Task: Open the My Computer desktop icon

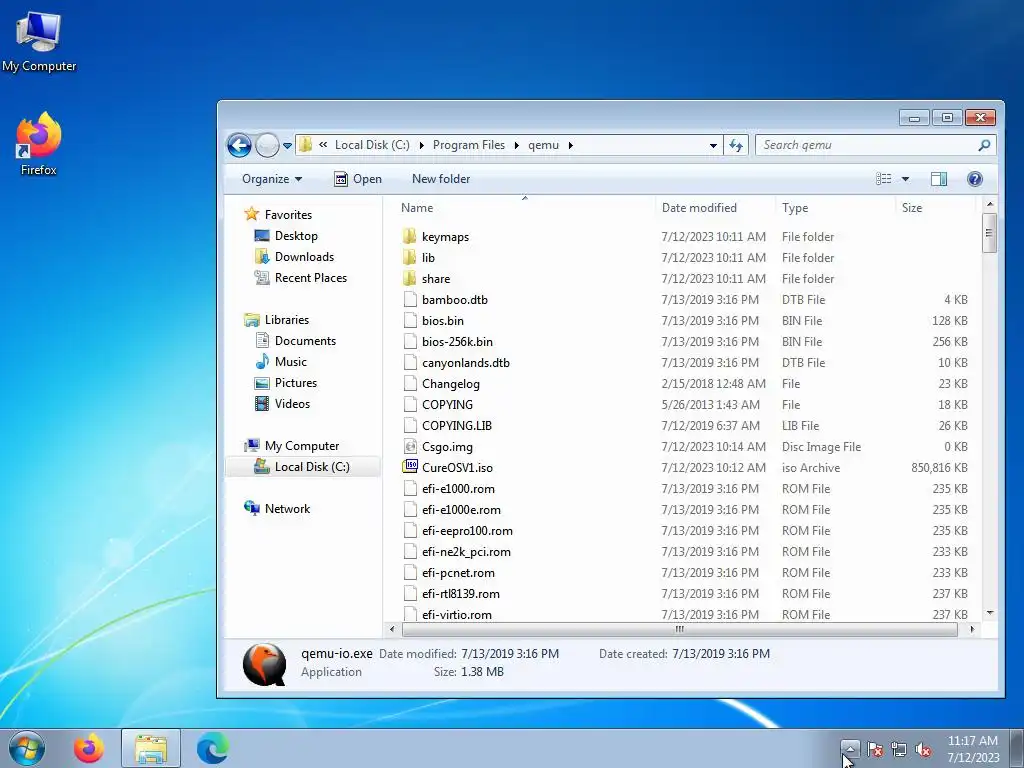Action: (x=39, y=41)
